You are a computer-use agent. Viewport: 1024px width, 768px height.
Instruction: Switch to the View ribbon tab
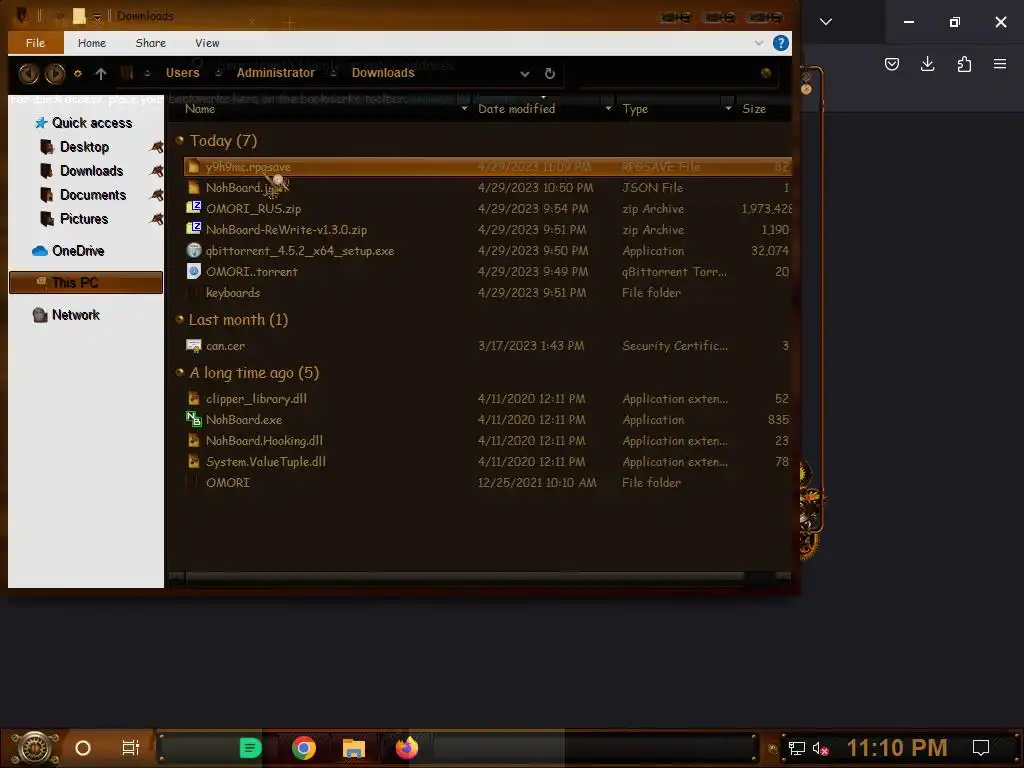pyautogui.click(x=207, y=43)
